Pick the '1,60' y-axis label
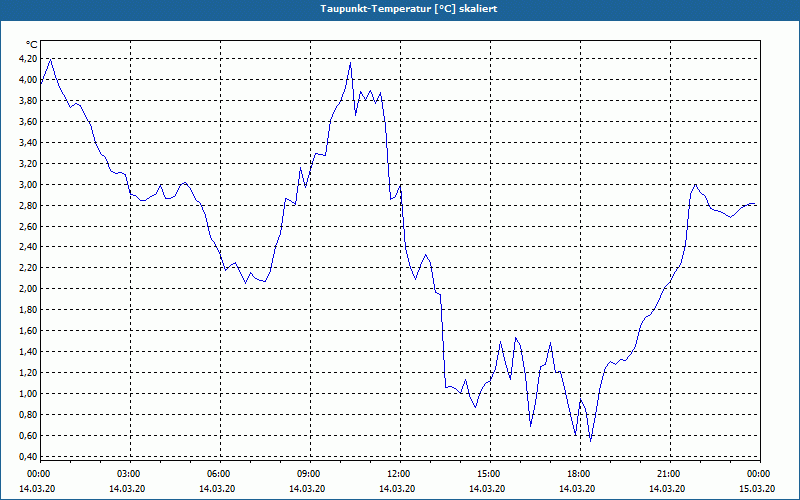800x500 pixels. point(28,331)
